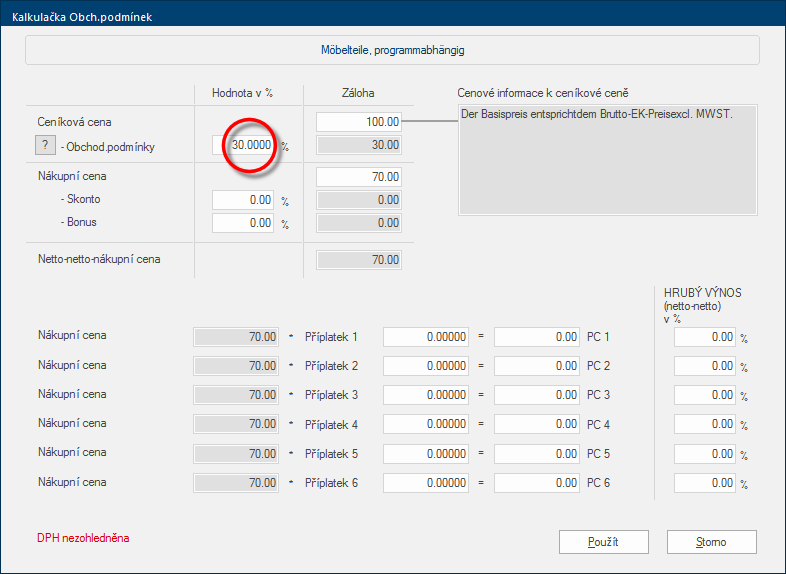Focus the PC 5 result field
The width and height of the screenshot is (786, 574).
pos(537,454)
